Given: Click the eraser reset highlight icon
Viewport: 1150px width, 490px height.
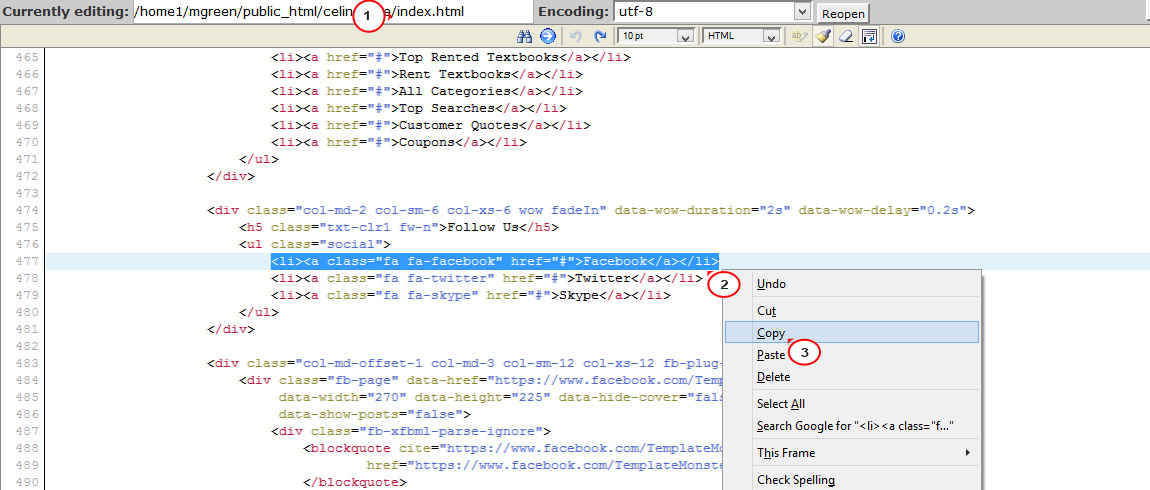Looking at the screenshot, I should [846, 36].
